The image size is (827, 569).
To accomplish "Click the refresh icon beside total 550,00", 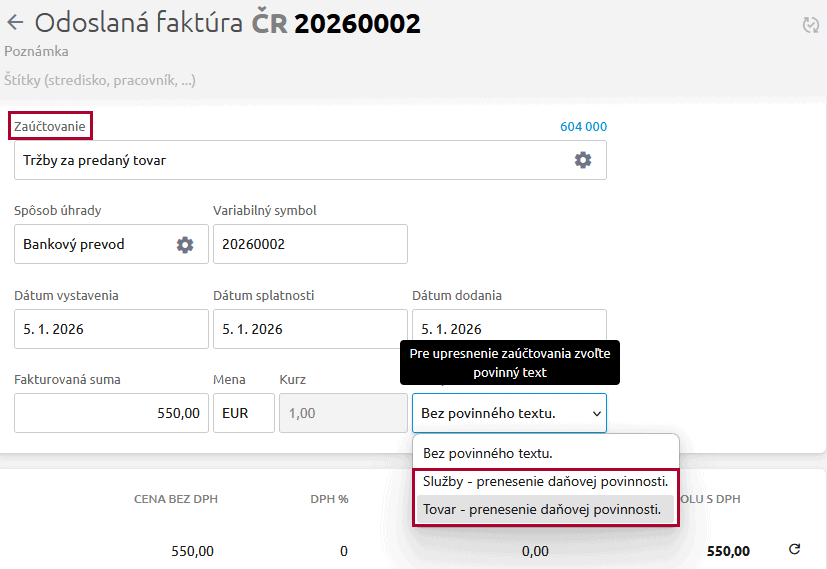I will point(795,549).
